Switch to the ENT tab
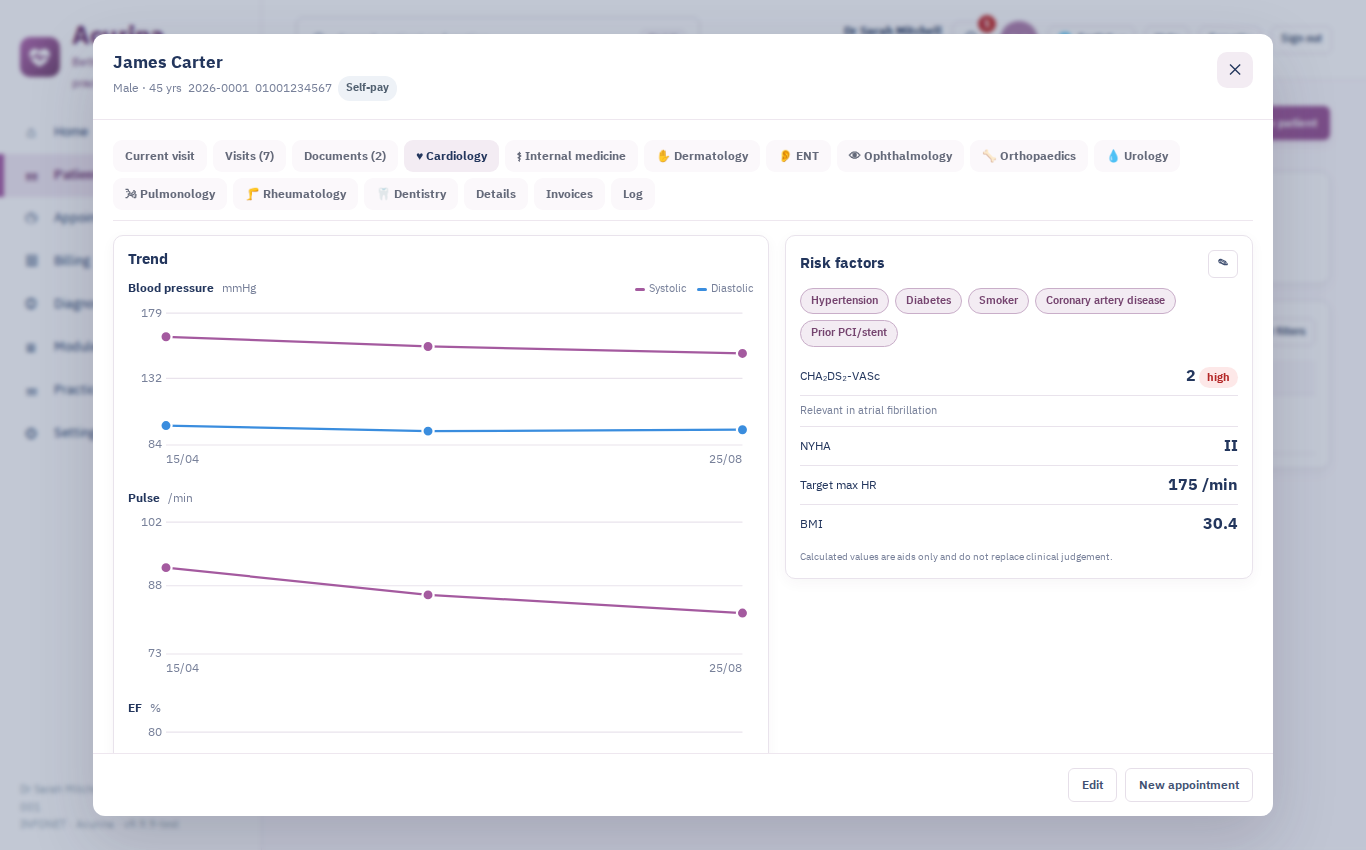1366x850 pixels. (x=798, y=156)
